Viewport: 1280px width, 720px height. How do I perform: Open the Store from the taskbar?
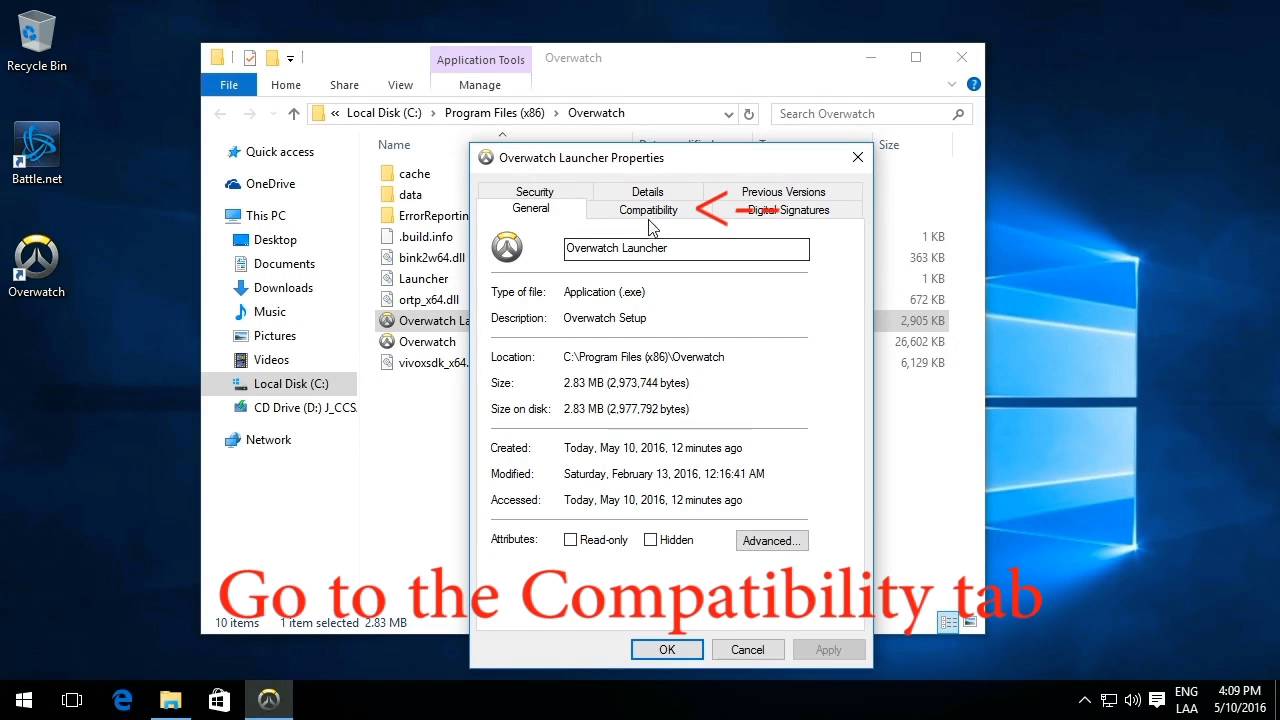pyautogui.click(x=219, y=700)
